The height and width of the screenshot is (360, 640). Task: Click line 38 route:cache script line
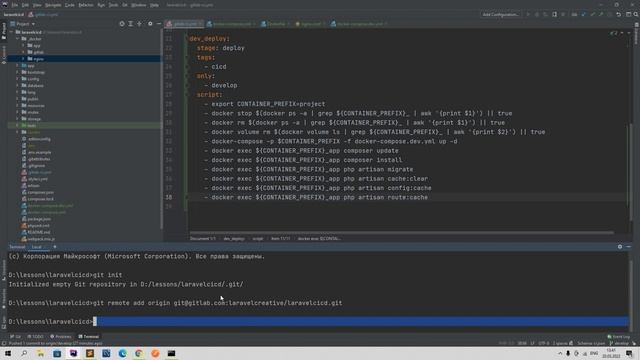(319, 197)
